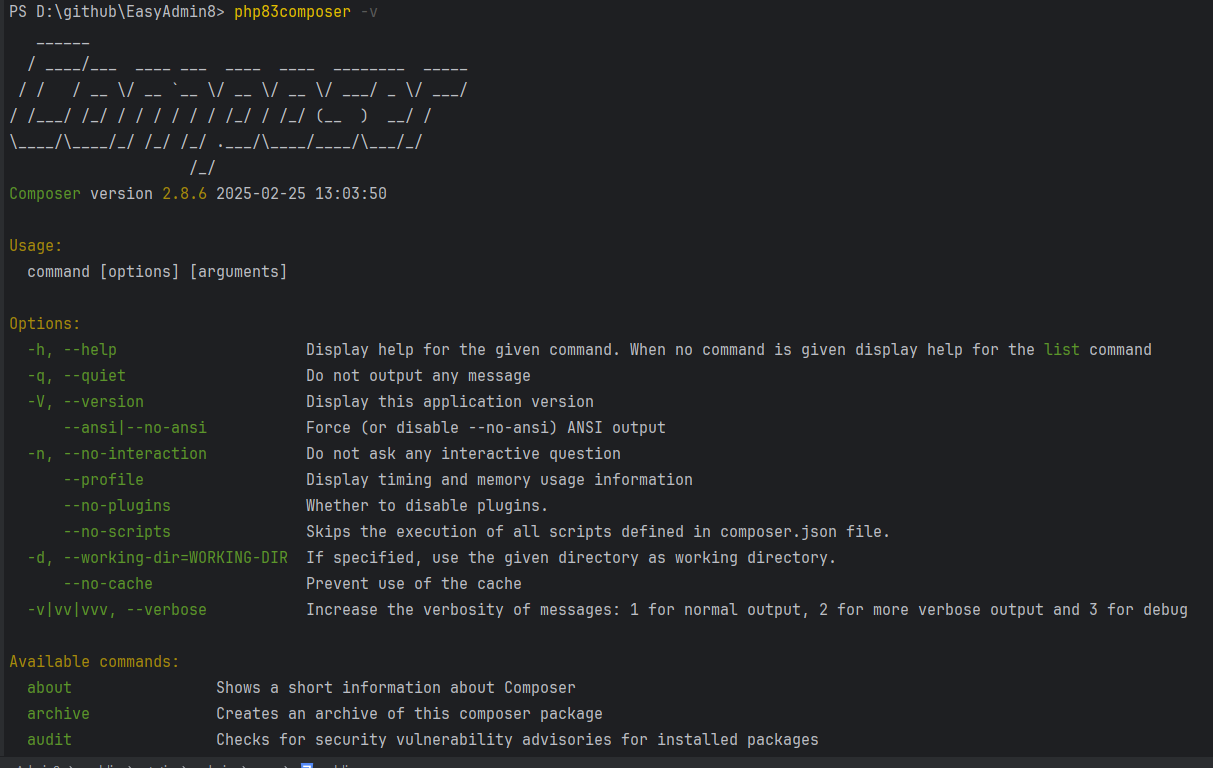Screen dimensions: 1213x768
Task: Click the 'Available commands:' heading
Action: (94, 662)
